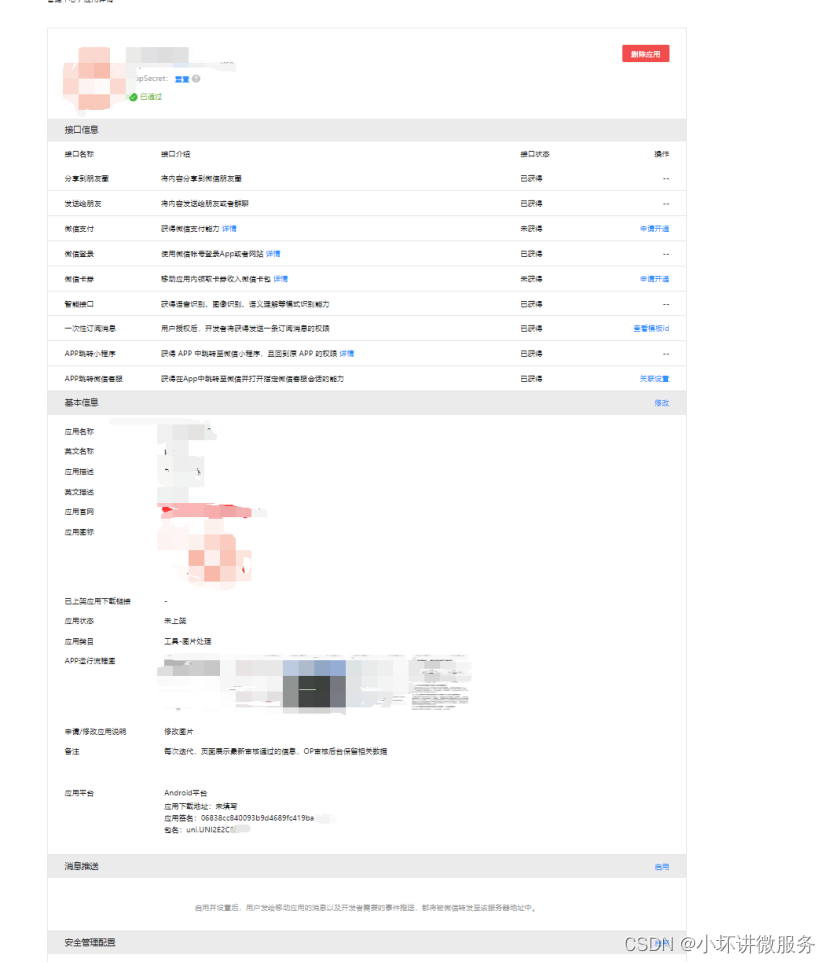
Task: Click 关联设置 for APP跳转微信客服
Action: pyautogui.click(x=654, y=379)
